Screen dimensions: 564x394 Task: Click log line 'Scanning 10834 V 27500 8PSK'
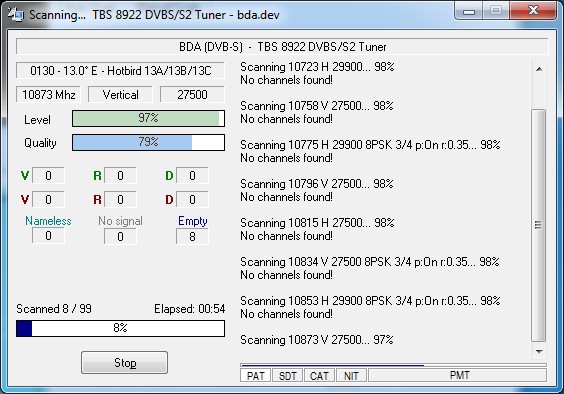point(370,262)
